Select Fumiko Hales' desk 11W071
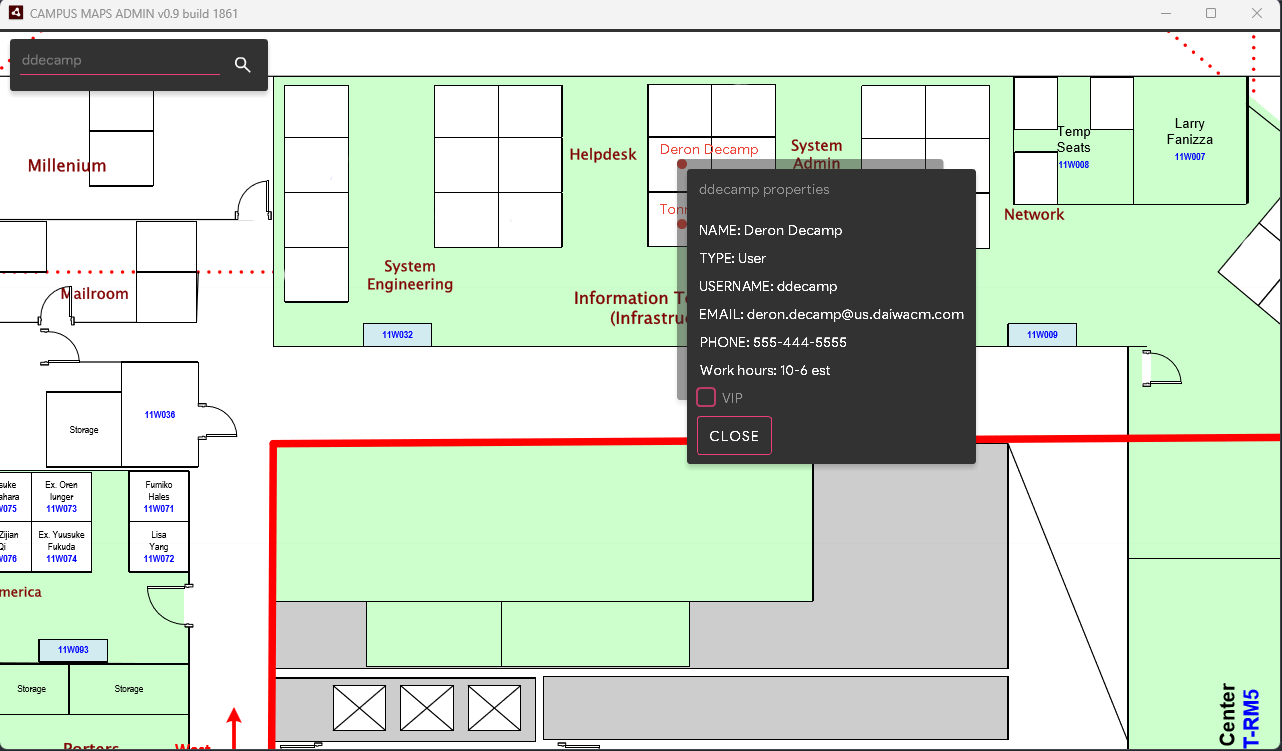Image resolution: width=1282 pixels, height=751 pixels. point(159,496)
